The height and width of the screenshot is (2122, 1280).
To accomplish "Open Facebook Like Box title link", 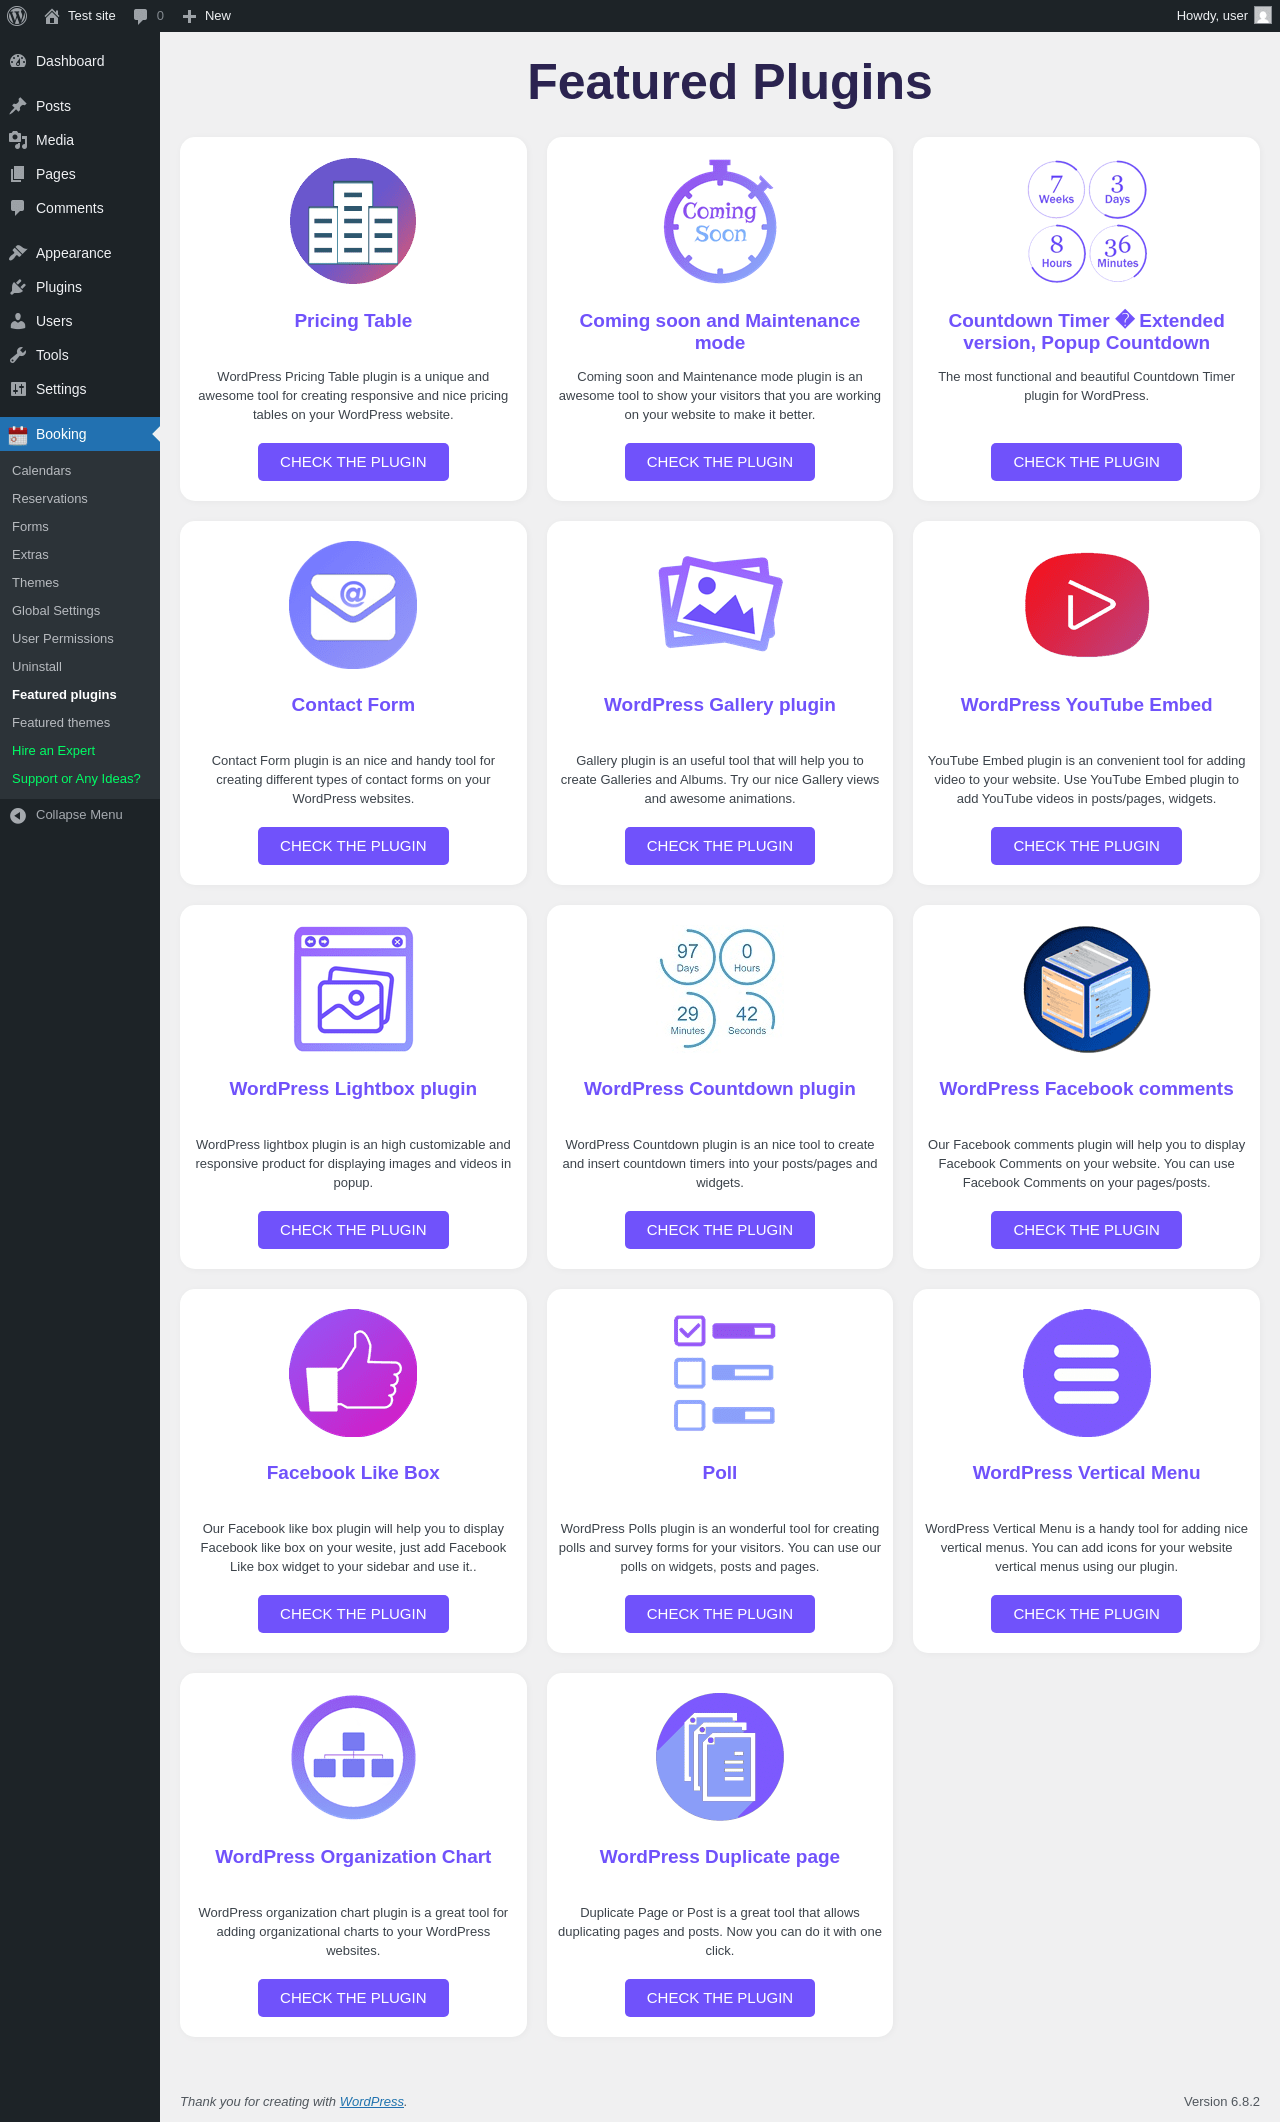I will pyautogui.click(x=353, y=1473).
